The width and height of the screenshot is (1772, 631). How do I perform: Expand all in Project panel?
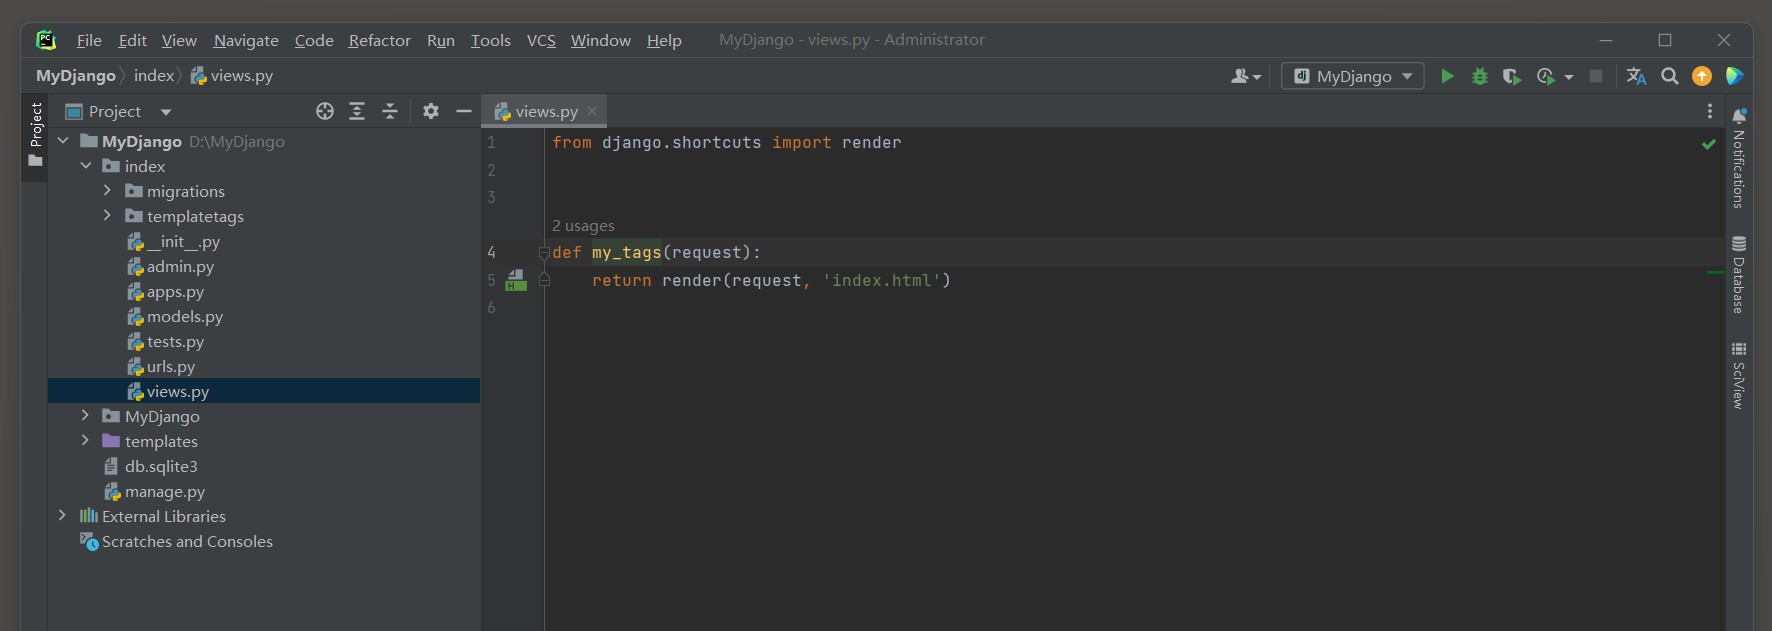(x=357, y=111)
